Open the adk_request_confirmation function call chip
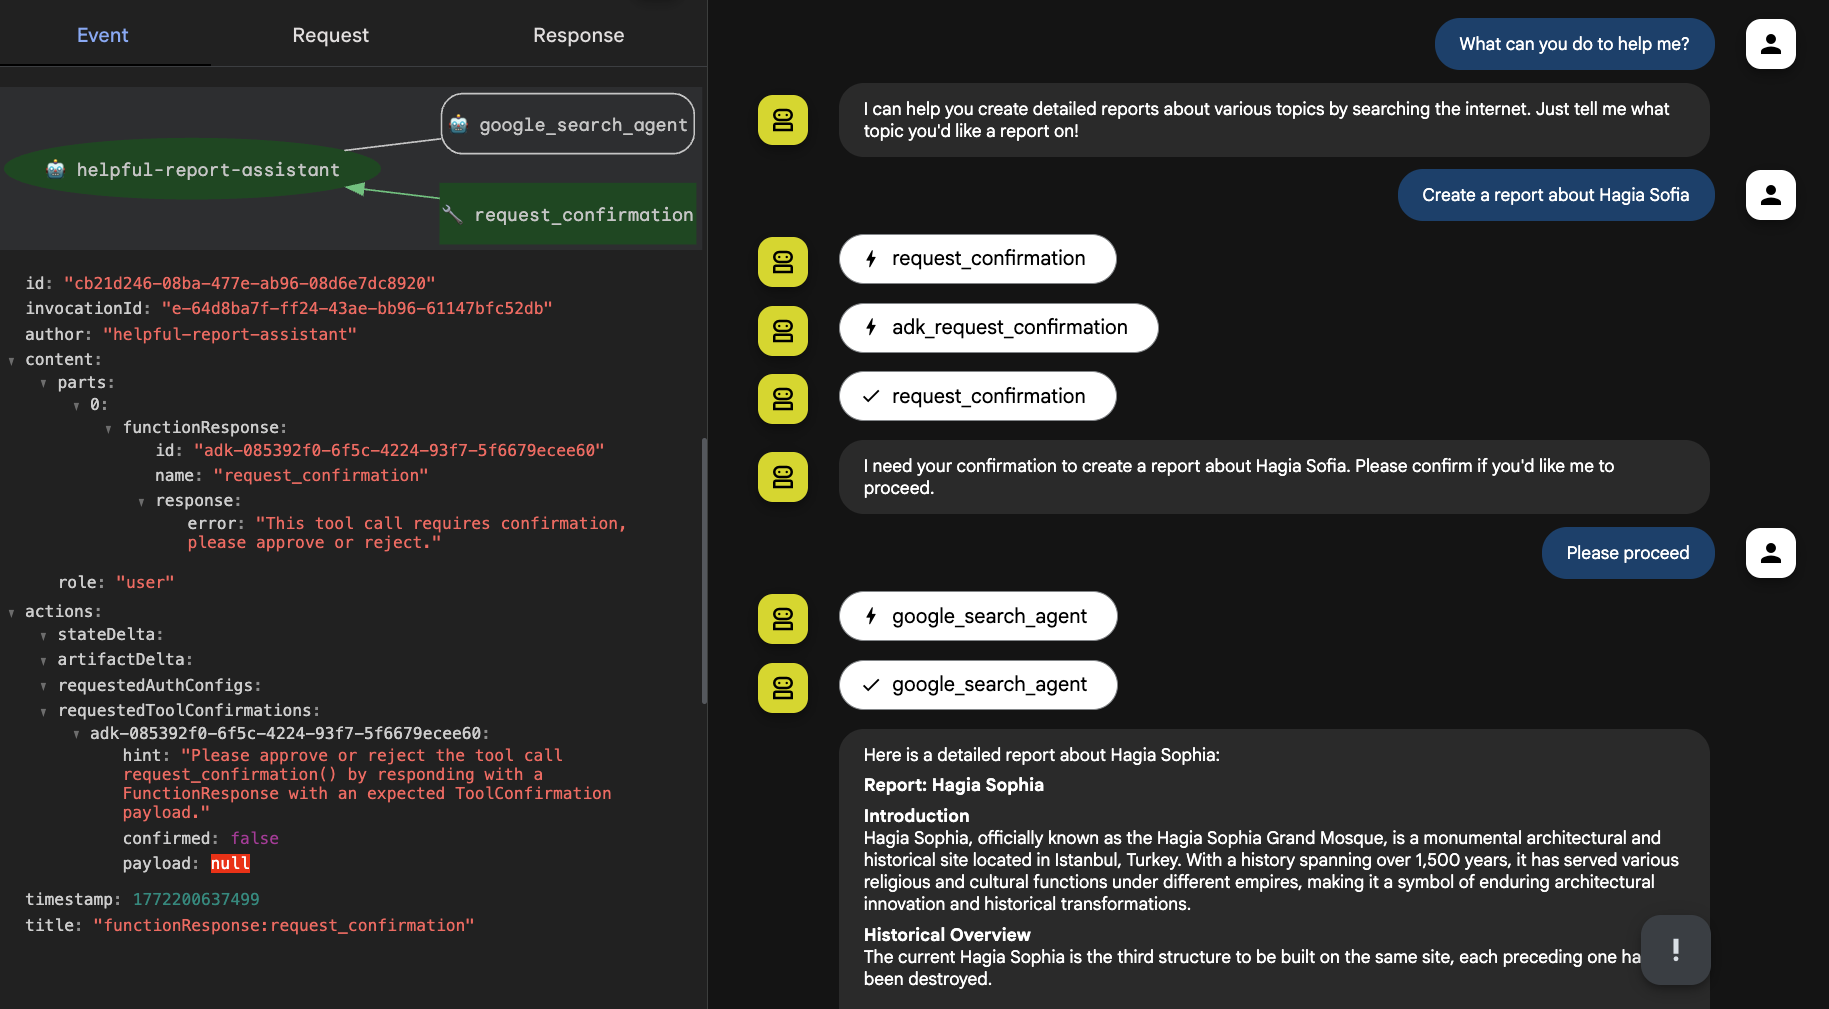 (x=997, y=327)
